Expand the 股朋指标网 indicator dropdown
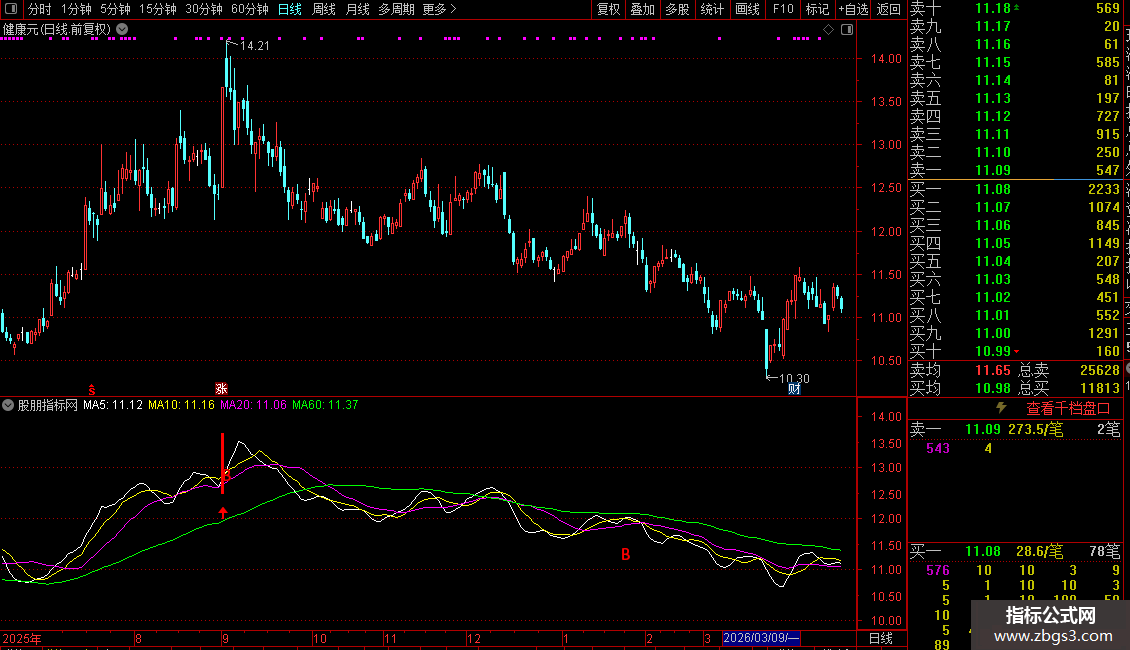This screenshot has width=1130, height=650. (9, 405)
